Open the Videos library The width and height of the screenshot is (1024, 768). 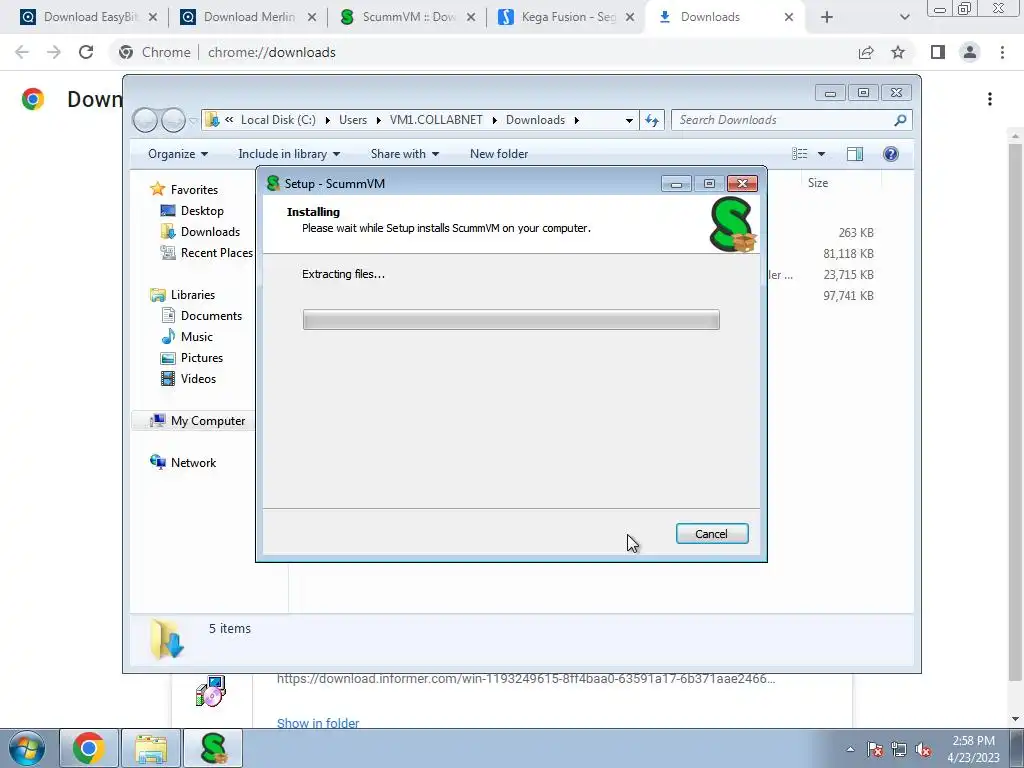pyautogui.click(x=198, y=378)
